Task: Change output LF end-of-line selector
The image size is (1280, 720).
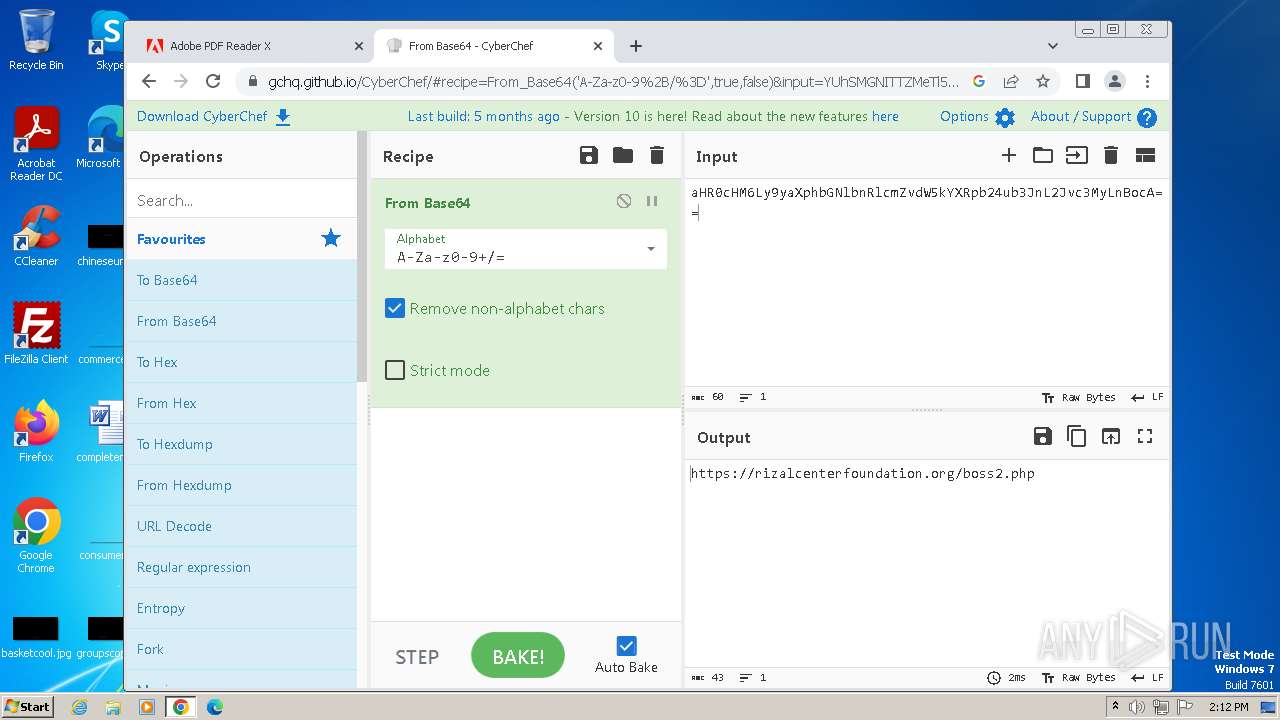Action: pos(1147,677)
